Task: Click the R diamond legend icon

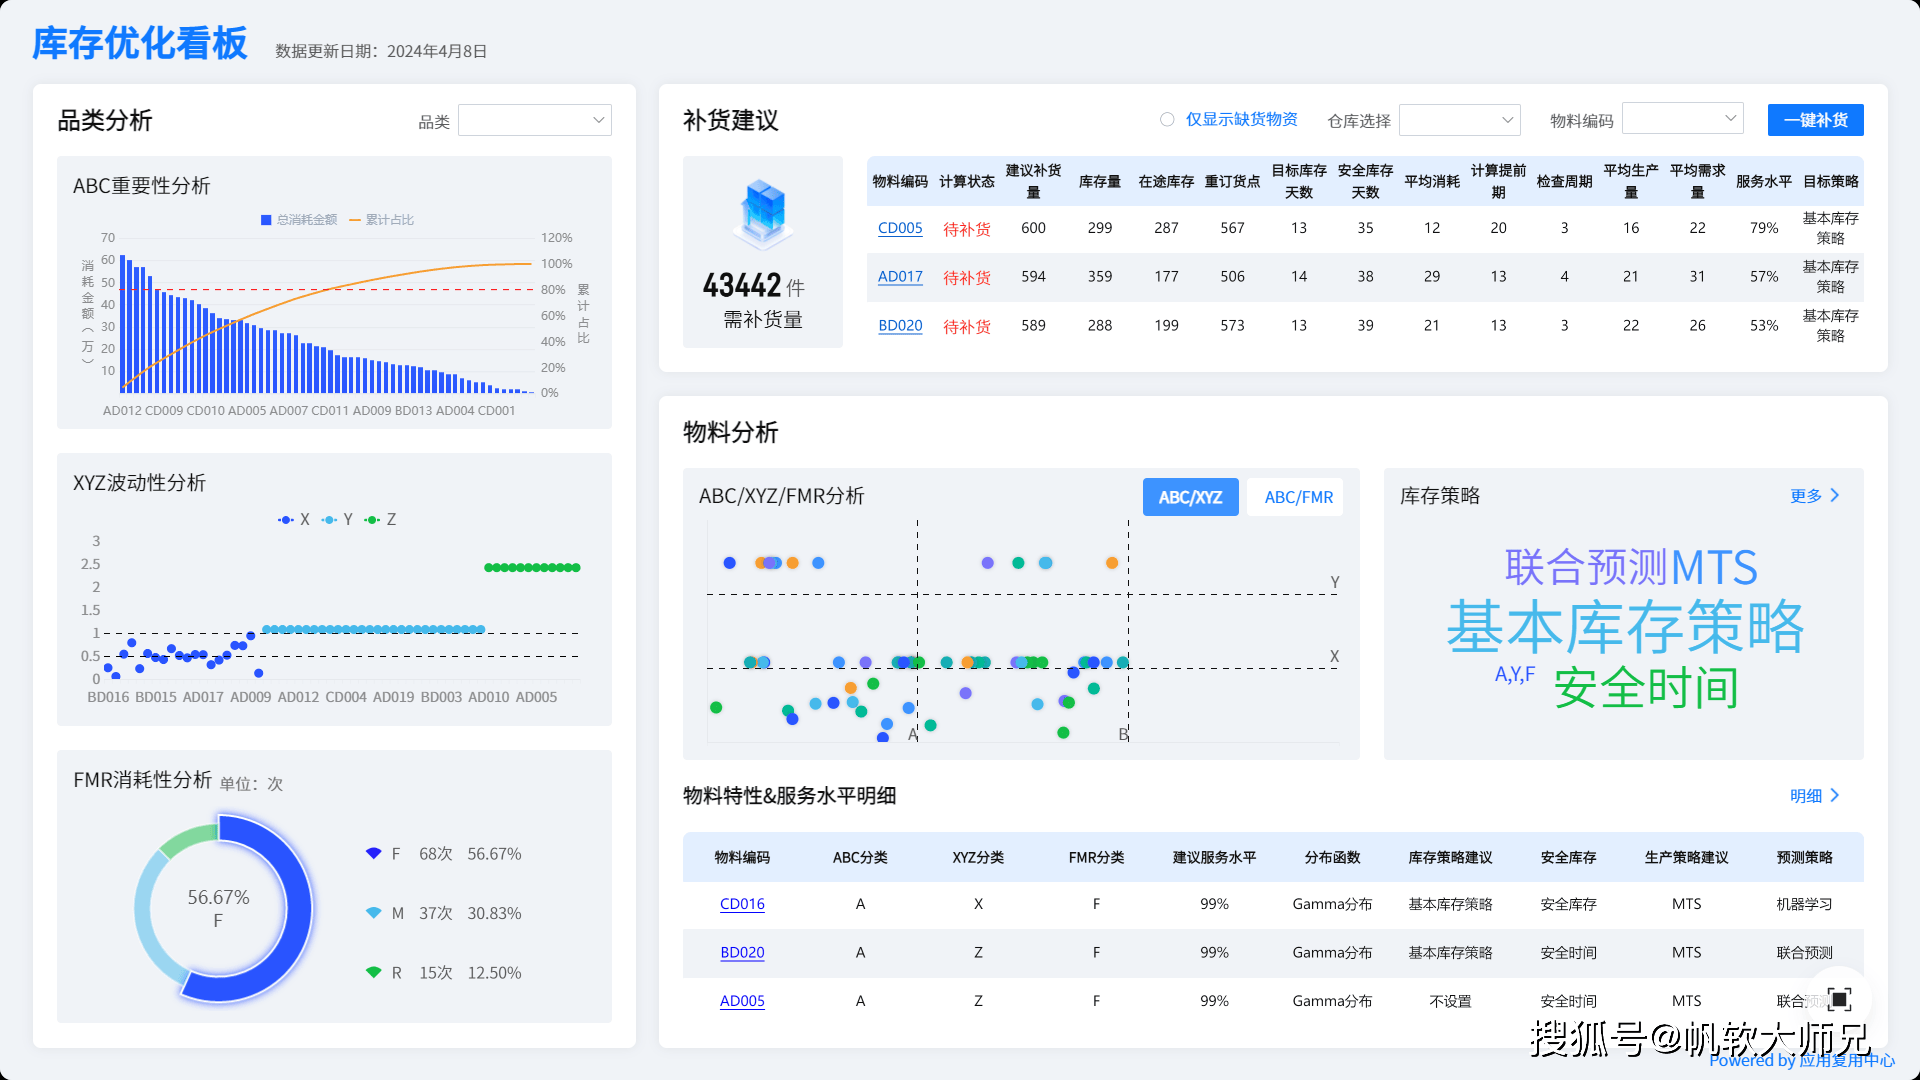Action: (x=374, y=972)
